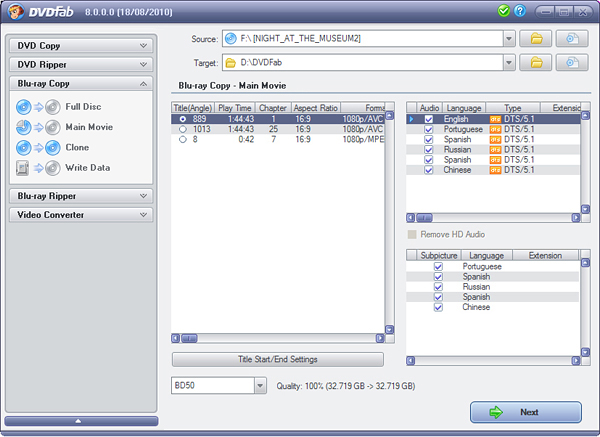Click the DTS icon on the Chinese audio row
Viewport: 600px width, 437px height.
[x=495, y=170]
